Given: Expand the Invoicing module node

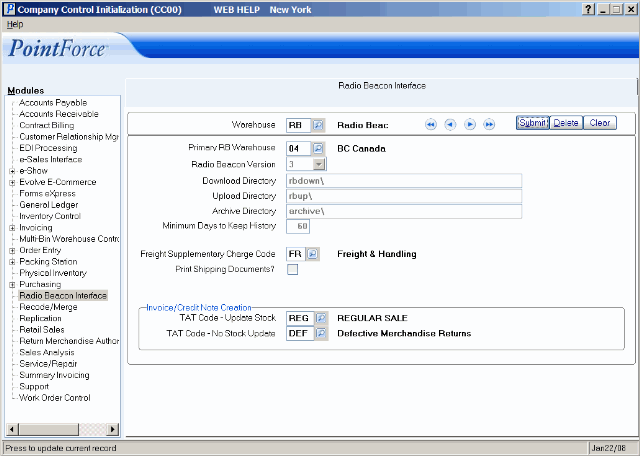Looking at the screenshot, I should (x=12, y=228).
